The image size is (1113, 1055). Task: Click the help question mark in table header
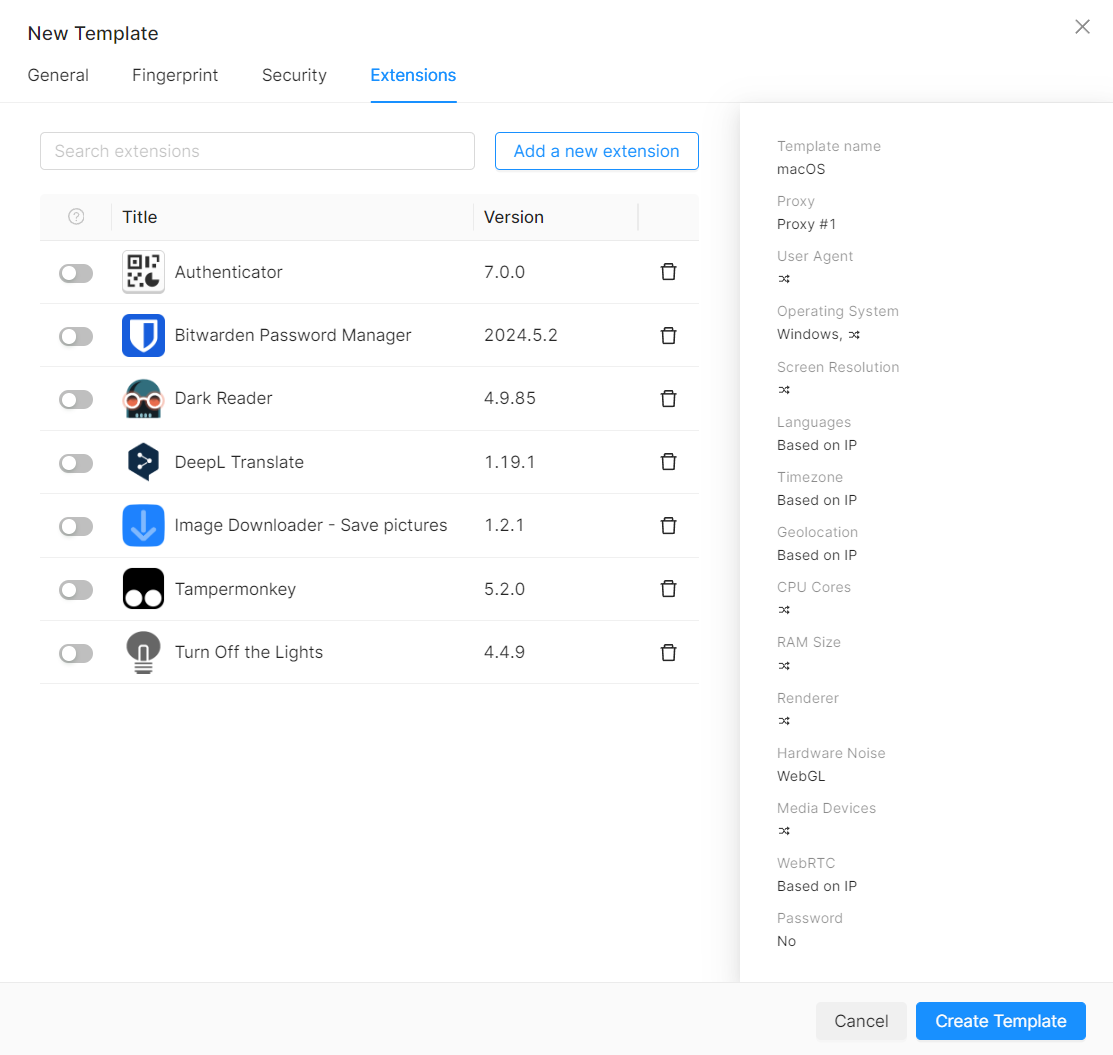pos(76,217)
